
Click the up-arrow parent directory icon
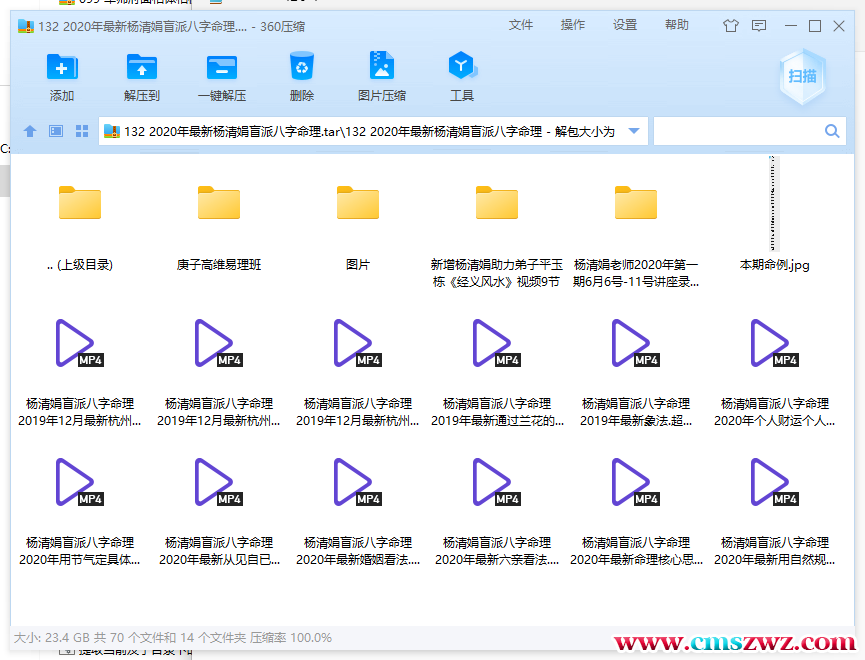click(x=29, y=130)
